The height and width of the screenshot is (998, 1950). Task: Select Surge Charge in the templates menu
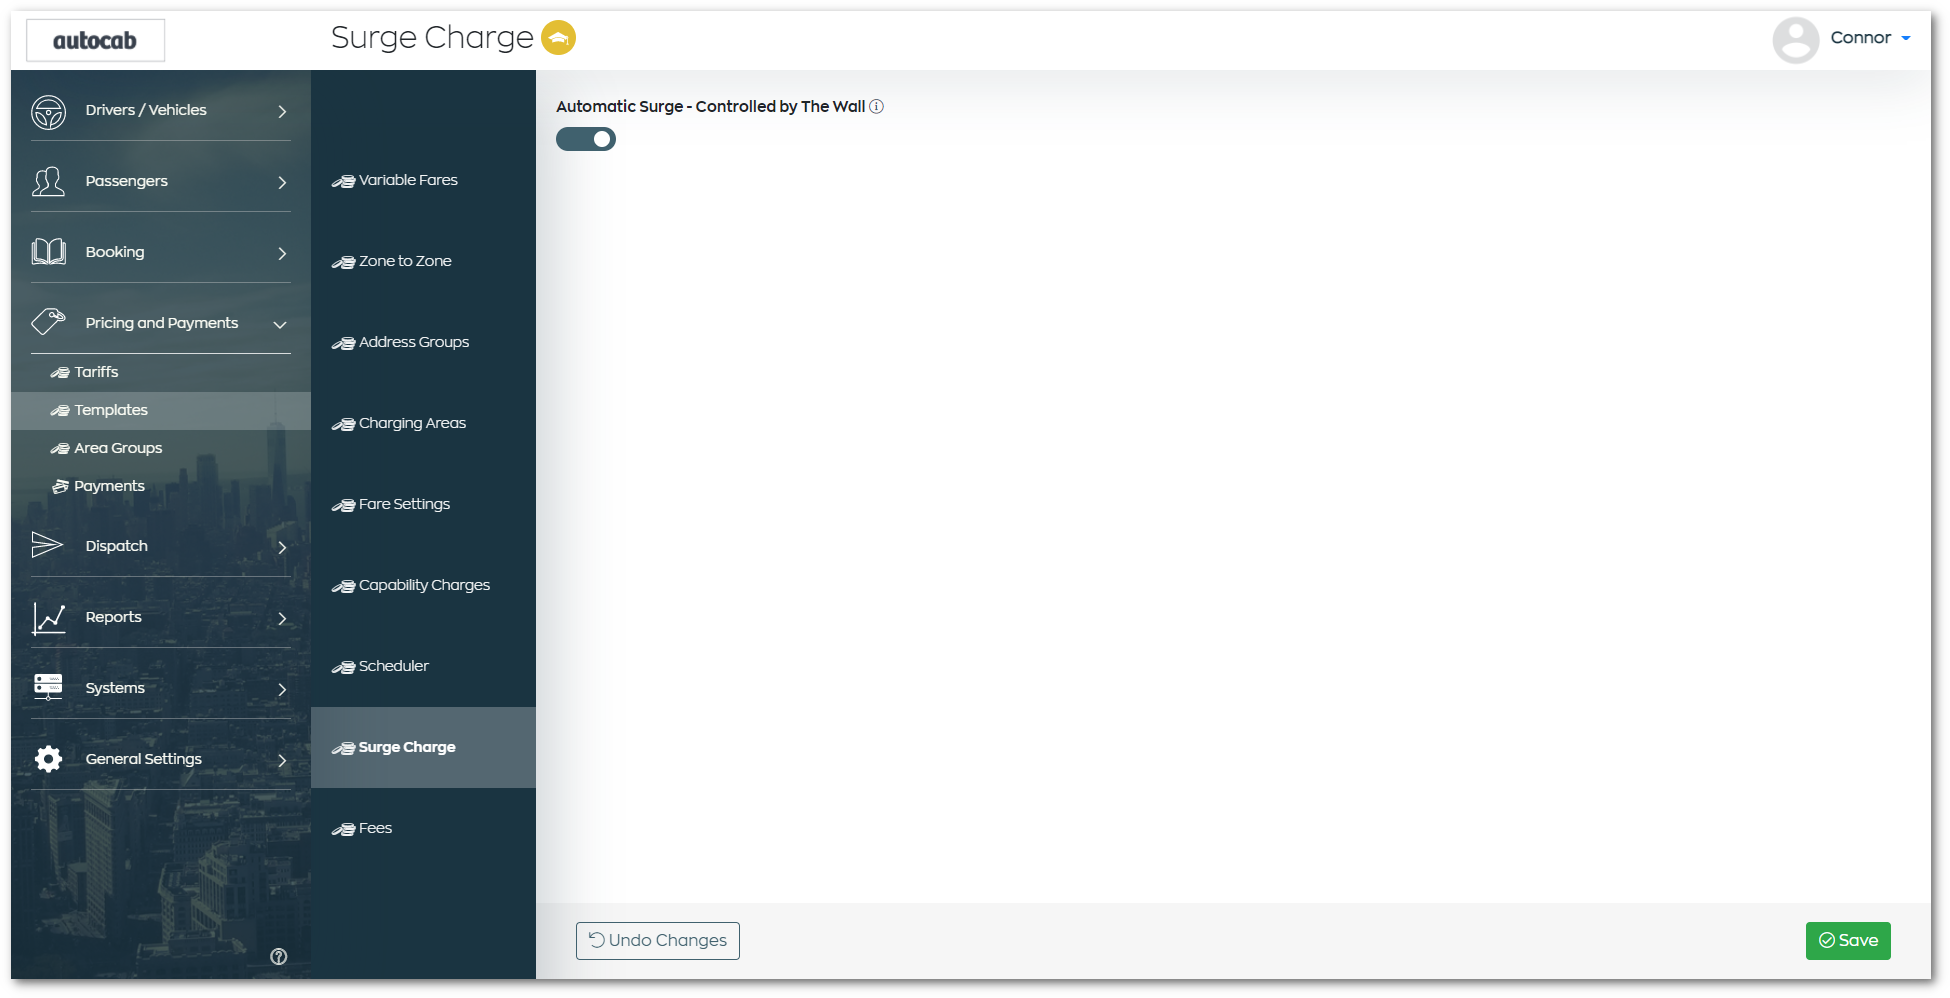(423, 747)
